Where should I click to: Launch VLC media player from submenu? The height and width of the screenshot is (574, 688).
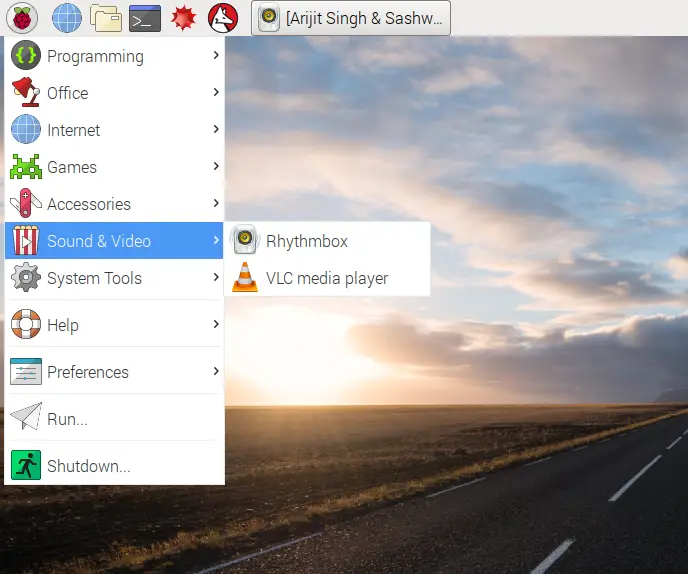click(327, 278)
